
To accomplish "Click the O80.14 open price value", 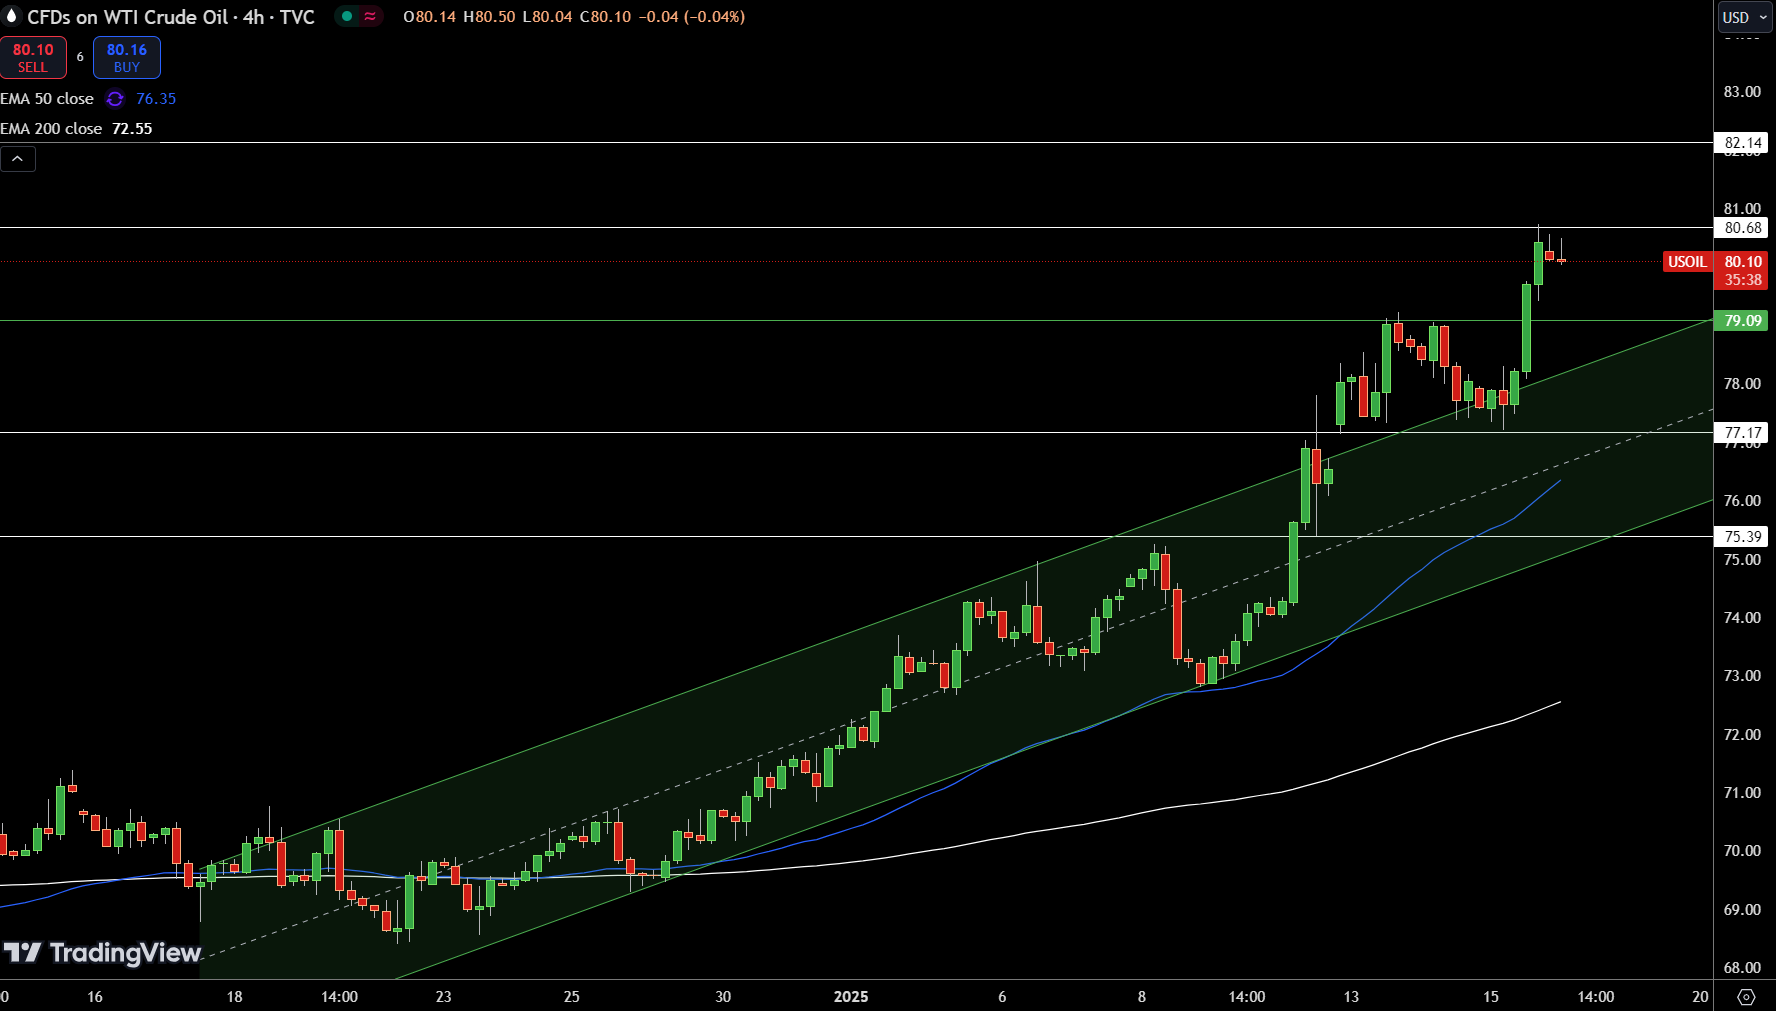I will coord(429,17).
